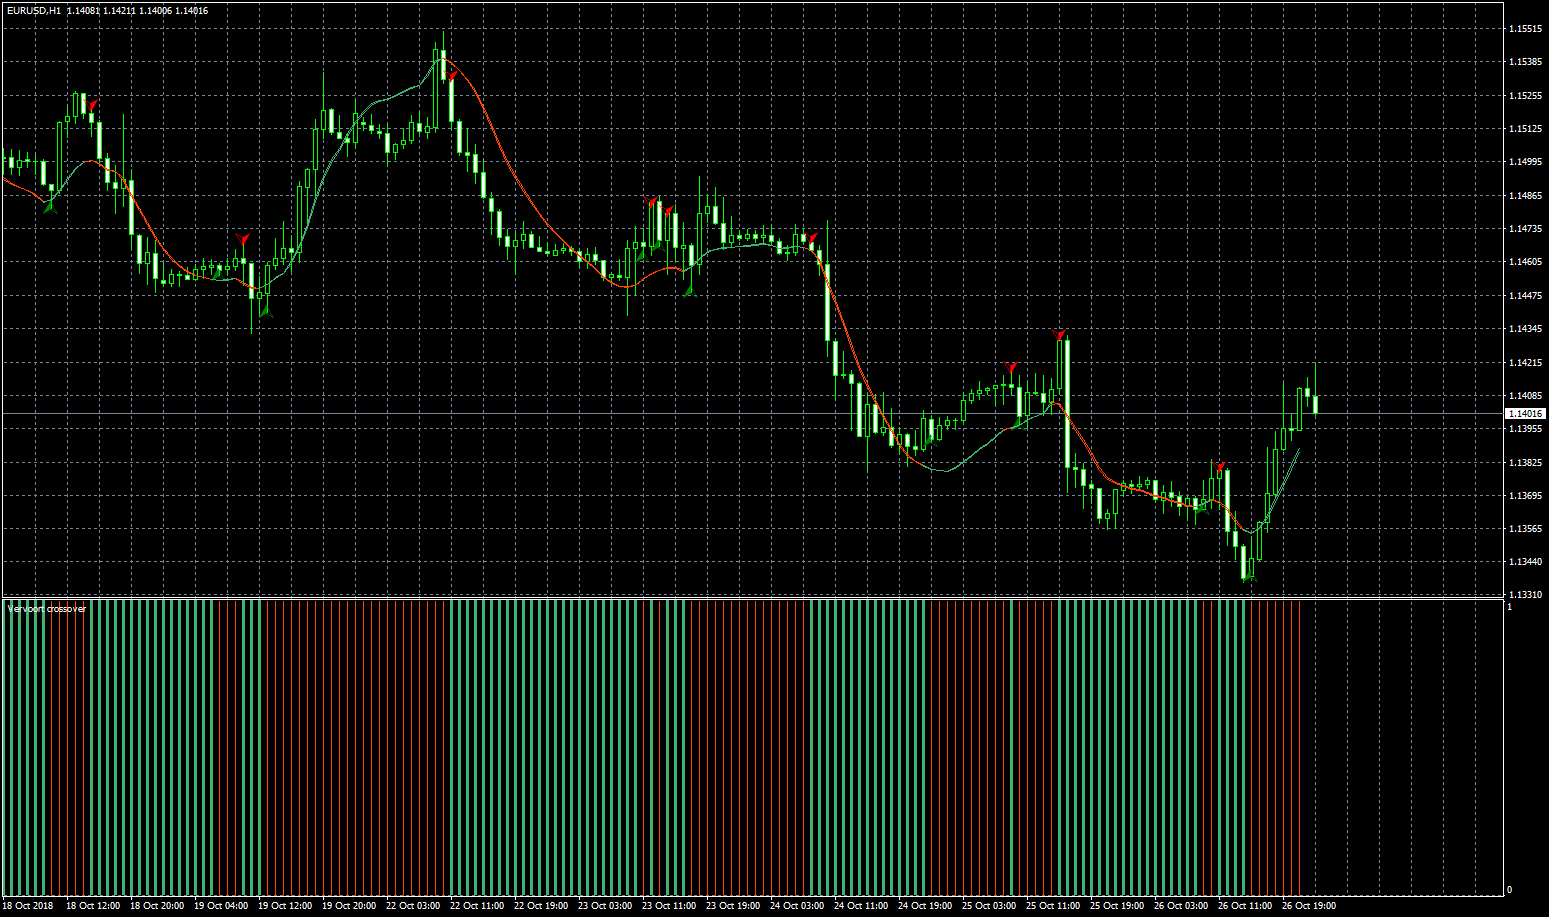Click the 25 Oct 19:00 time label
The image size is (1549, 917).
coord(1117,906)
